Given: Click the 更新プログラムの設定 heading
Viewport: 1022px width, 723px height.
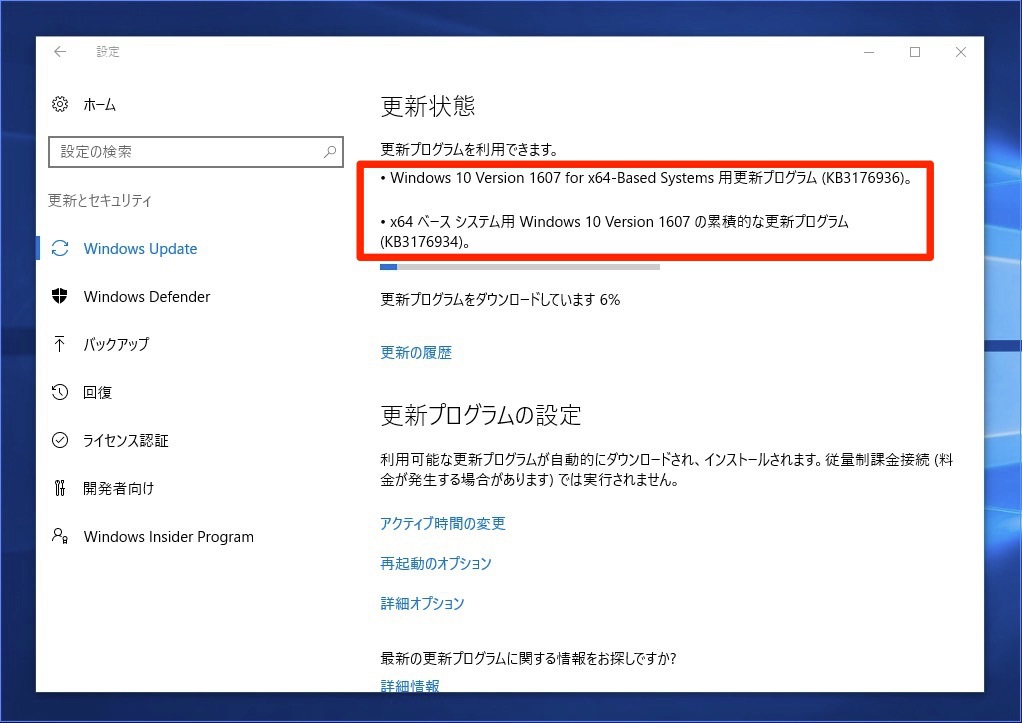Looking at the screenshot, I should click(x=480, y=415).
